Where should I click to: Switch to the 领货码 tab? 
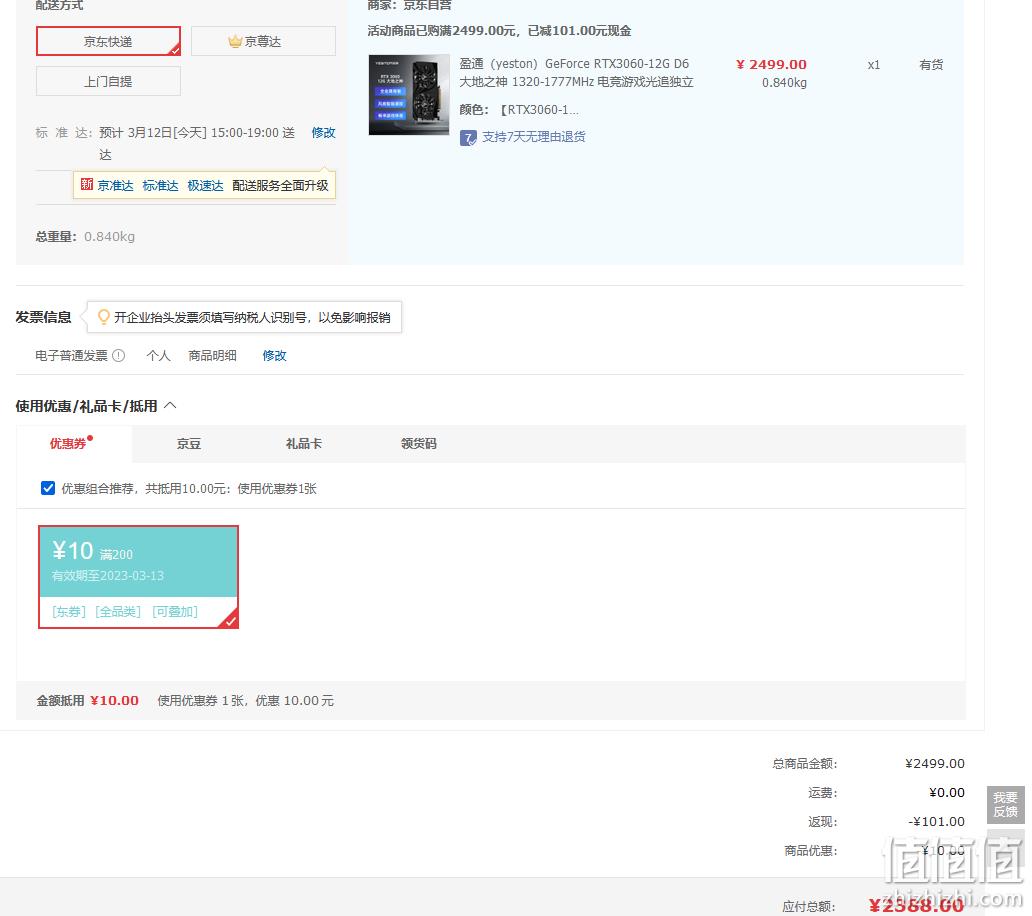click(x=419, y=444)
